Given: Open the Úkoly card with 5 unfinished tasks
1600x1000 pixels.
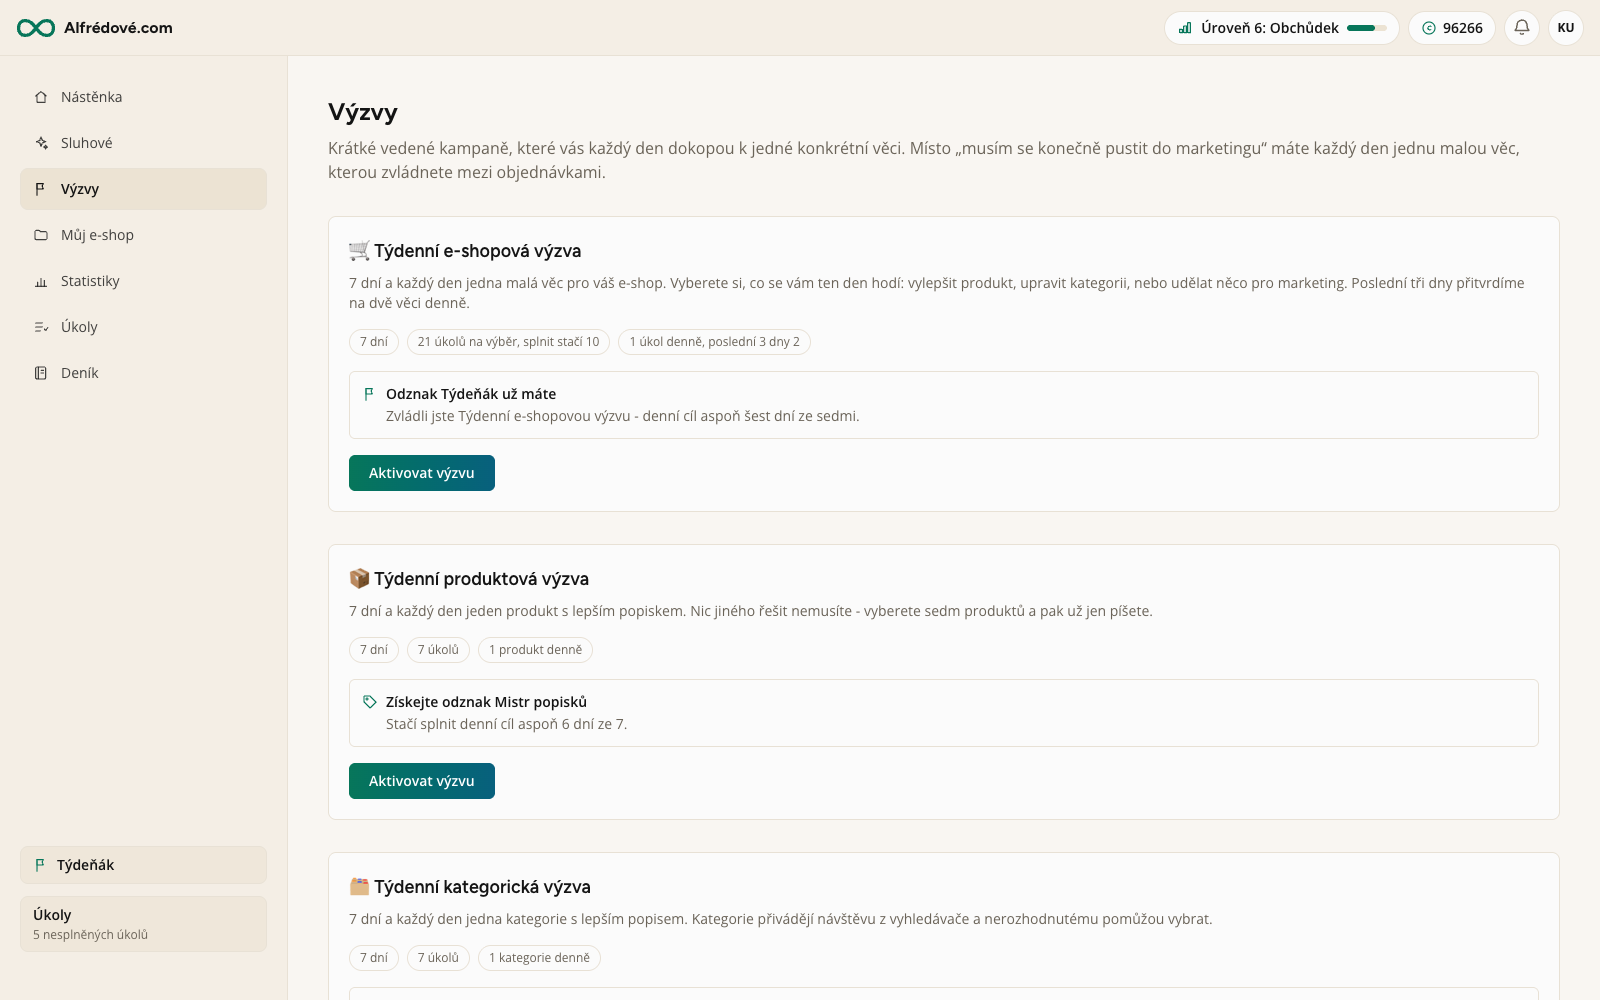Looking at the screenshot, I should pyautogui.click(x=143, y=924).
